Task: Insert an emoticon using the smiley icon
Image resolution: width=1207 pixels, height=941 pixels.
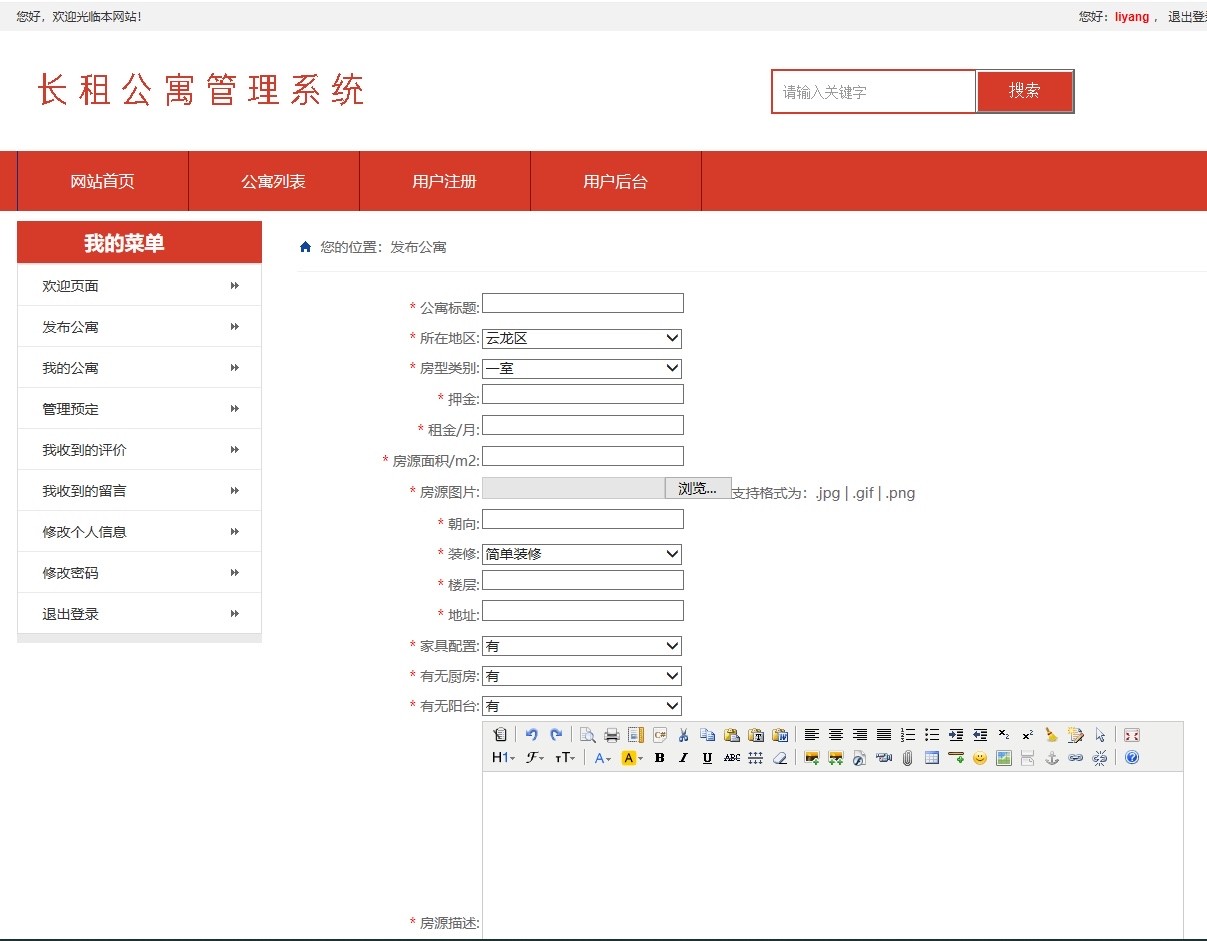Action: (980, 758)
